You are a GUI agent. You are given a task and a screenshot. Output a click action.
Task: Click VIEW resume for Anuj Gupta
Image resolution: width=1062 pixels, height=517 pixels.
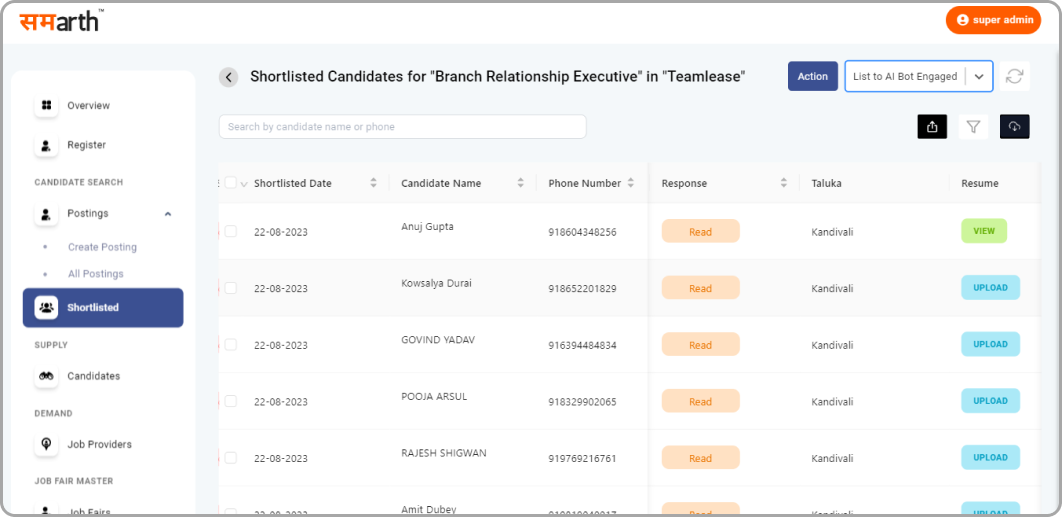point(984,231)
